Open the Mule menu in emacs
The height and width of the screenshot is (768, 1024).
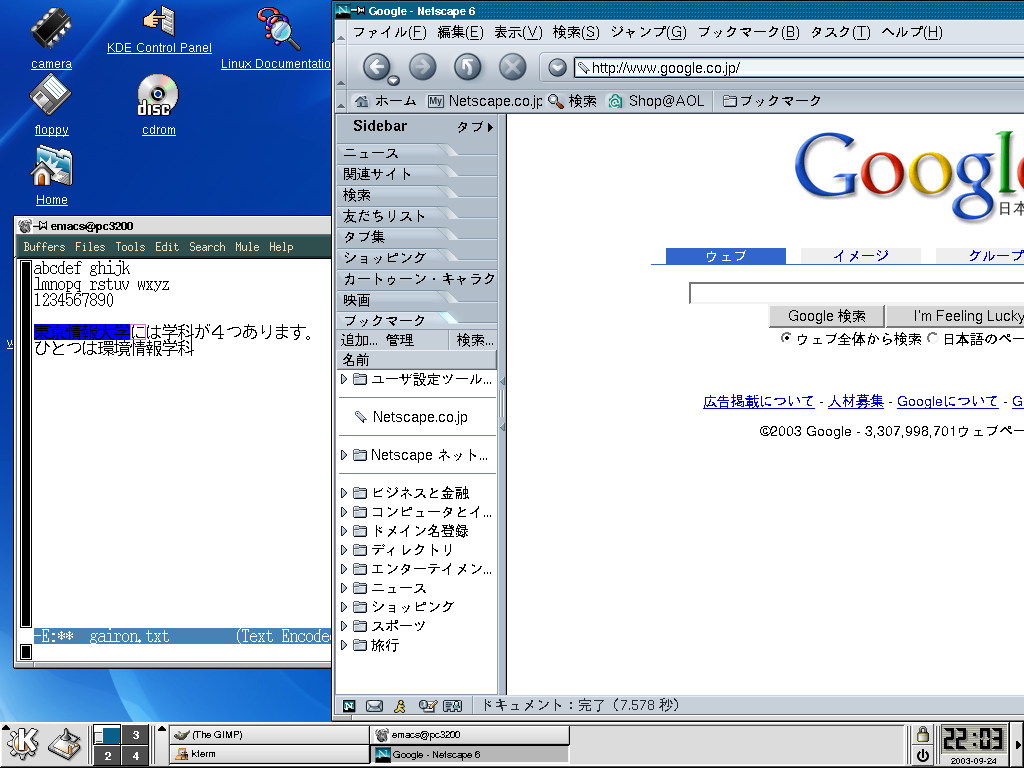[x=247, y=247]
